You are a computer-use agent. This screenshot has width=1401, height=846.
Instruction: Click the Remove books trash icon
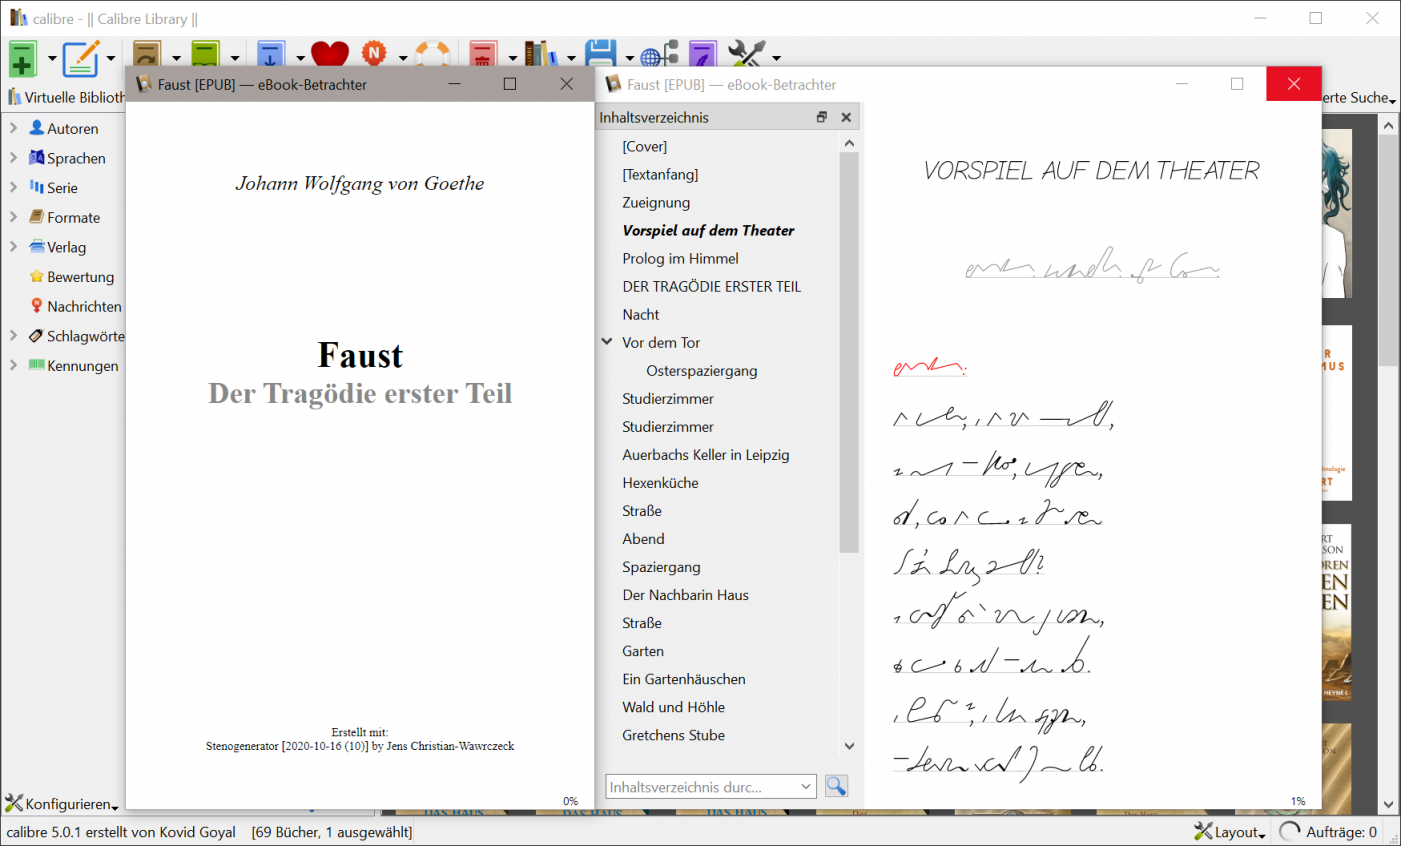point(484,54)
